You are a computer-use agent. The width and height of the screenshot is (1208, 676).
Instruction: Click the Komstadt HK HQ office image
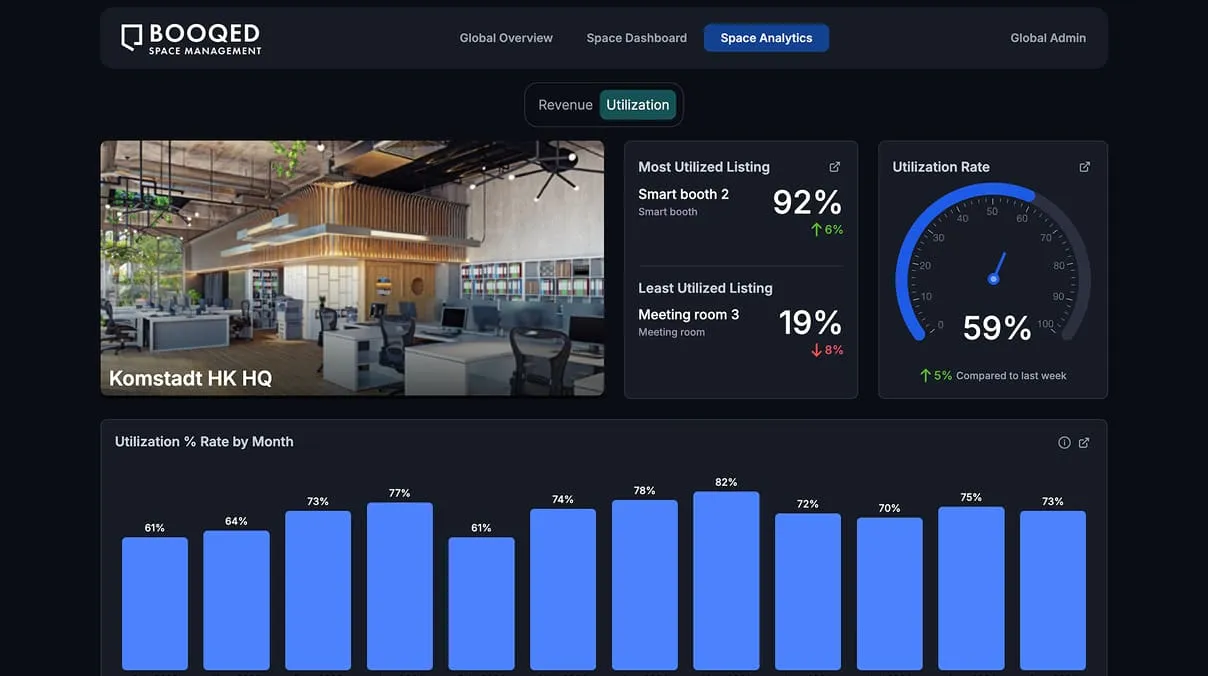(352, 268)
